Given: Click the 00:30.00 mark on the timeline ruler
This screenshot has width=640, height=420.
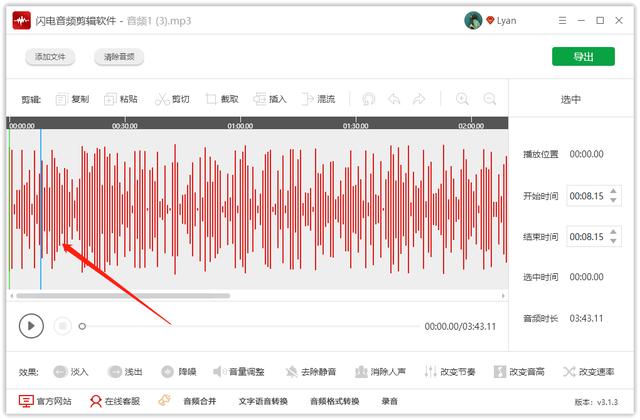Looking at the screenshot, I should [x=124, y=126].
